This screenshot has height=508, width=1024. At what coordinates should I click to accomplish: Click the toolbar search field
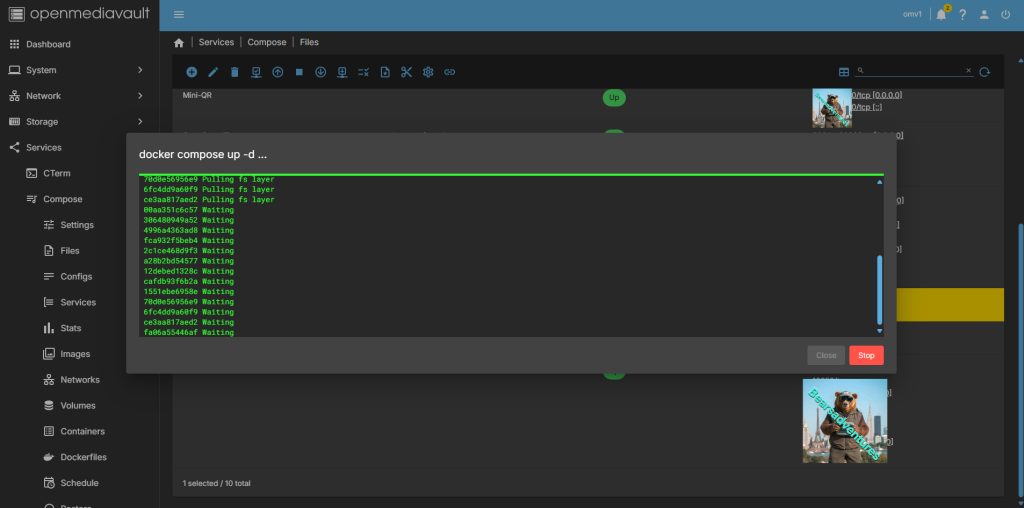915,72
